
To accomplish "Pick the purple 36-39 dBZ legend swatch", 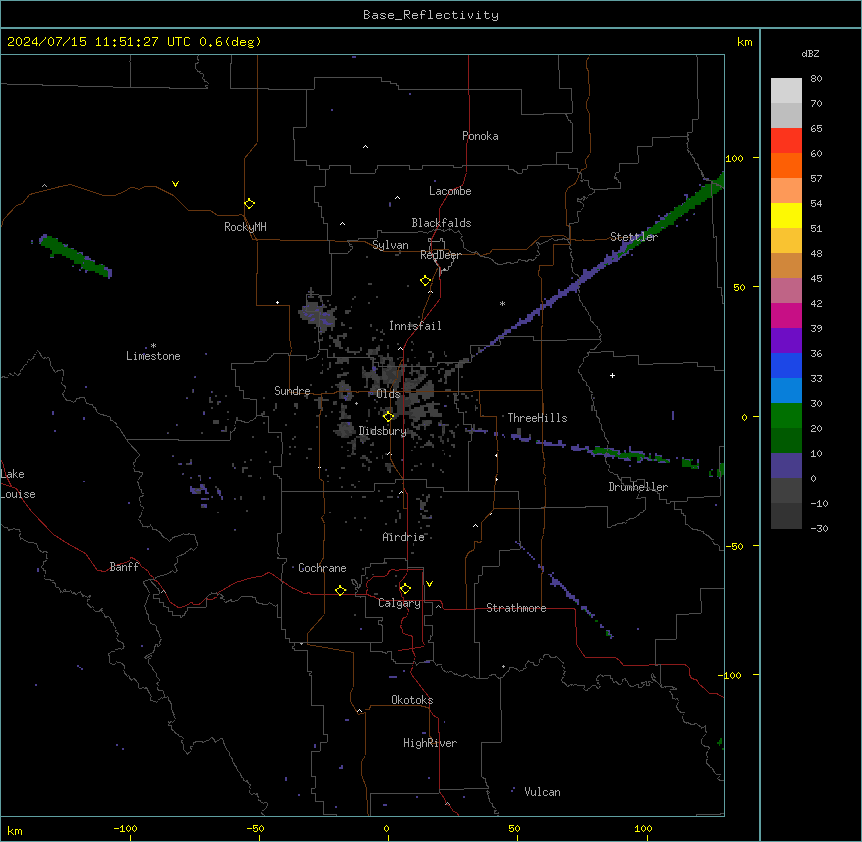I will 786,340.
